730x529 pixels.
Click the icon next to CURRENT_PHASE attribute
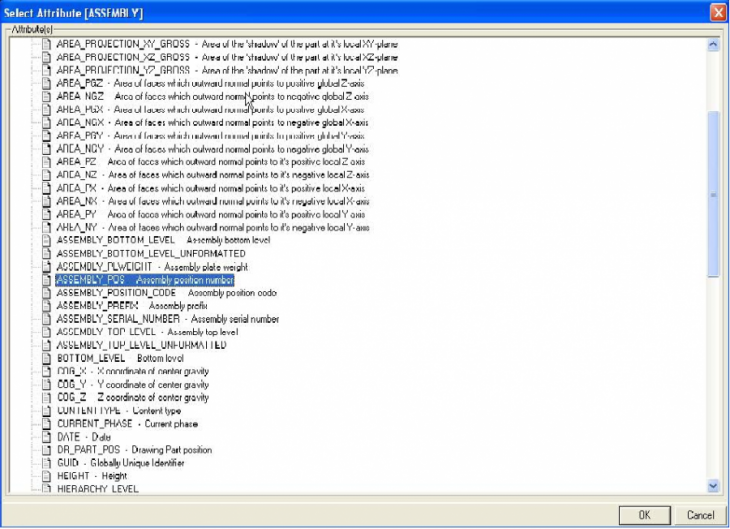[x=46, y=424]
